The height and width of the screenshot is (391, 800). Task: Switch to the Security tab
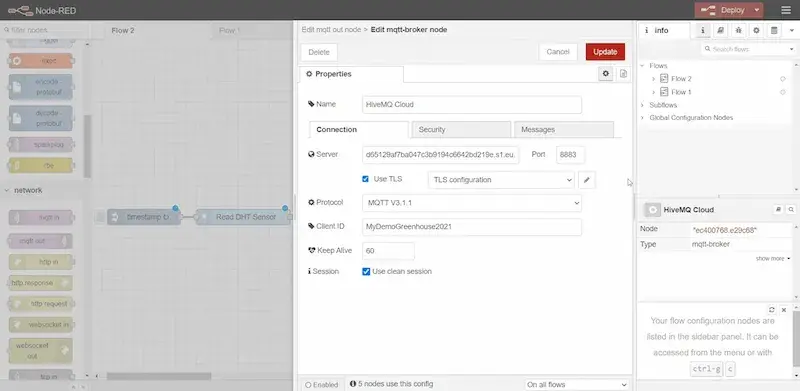click(x=461, y=130)
